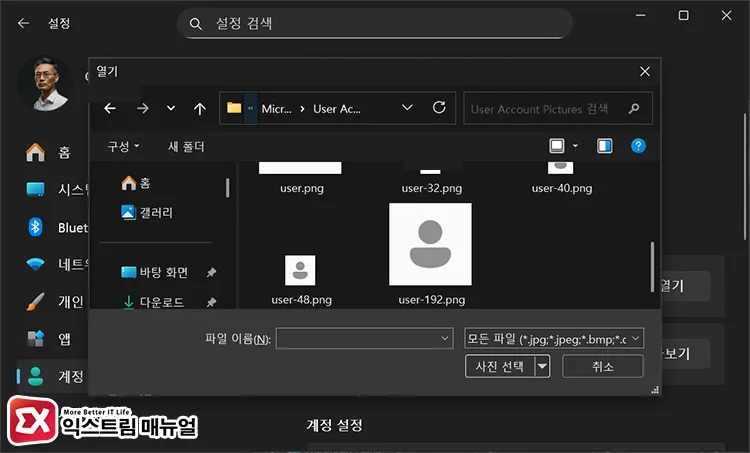Click the profile picture in Settings
This screenshot has height=453, width=750.
click(x=46, y=83)
